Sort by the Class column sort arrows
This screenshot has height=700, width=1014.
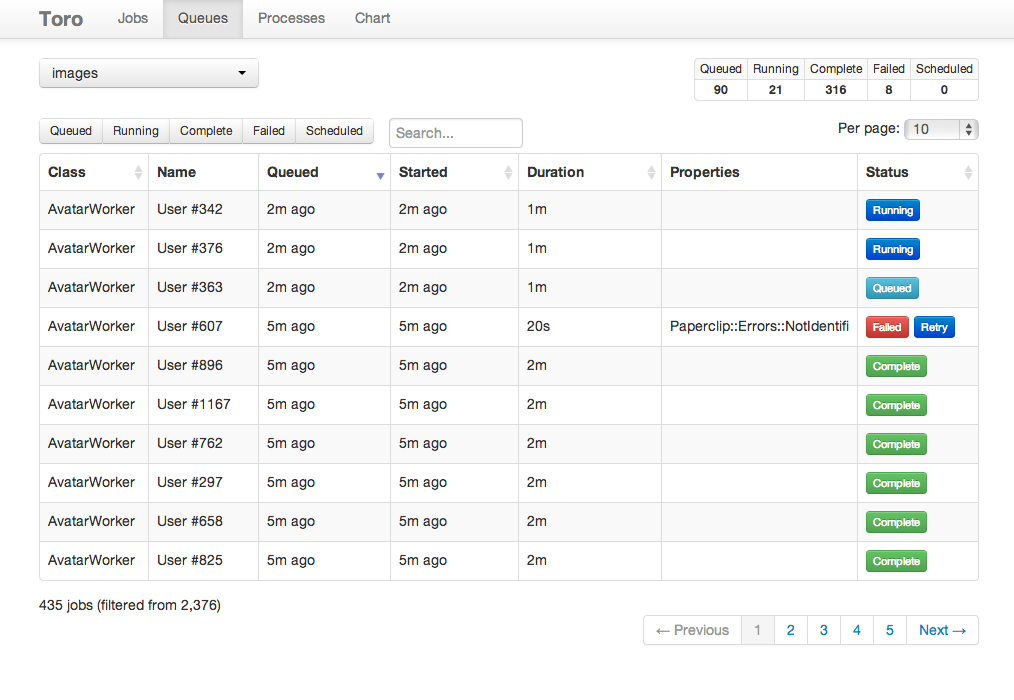point(138,173)
